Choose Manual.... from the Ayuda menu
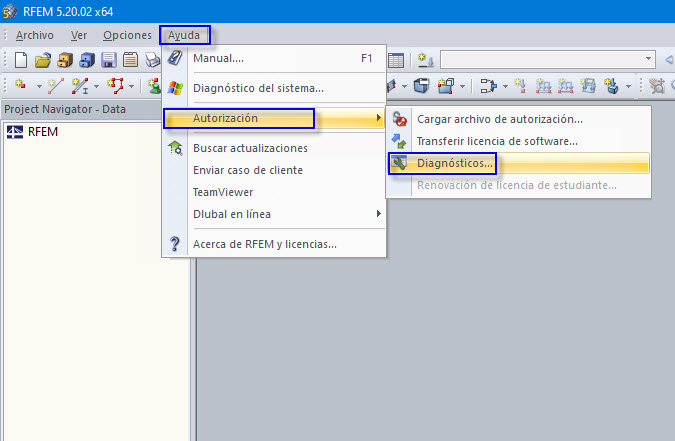The width and height of the screenshot is (675, 441). coord(274,58)
